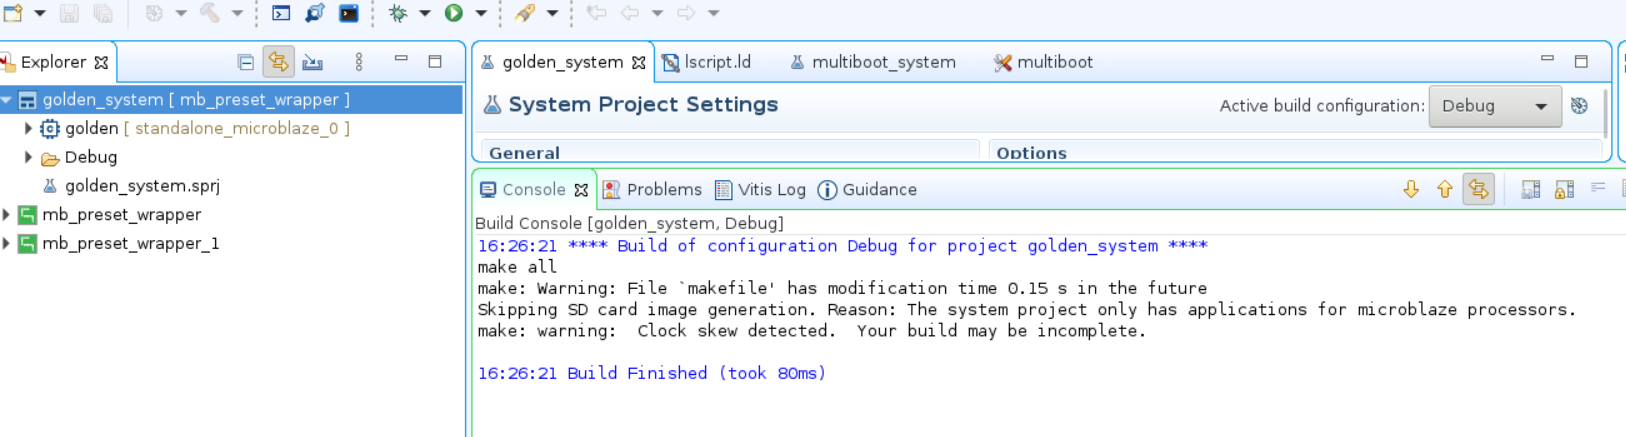Open the Run button dropdown arrow
1626x437 pixels.
481,13
